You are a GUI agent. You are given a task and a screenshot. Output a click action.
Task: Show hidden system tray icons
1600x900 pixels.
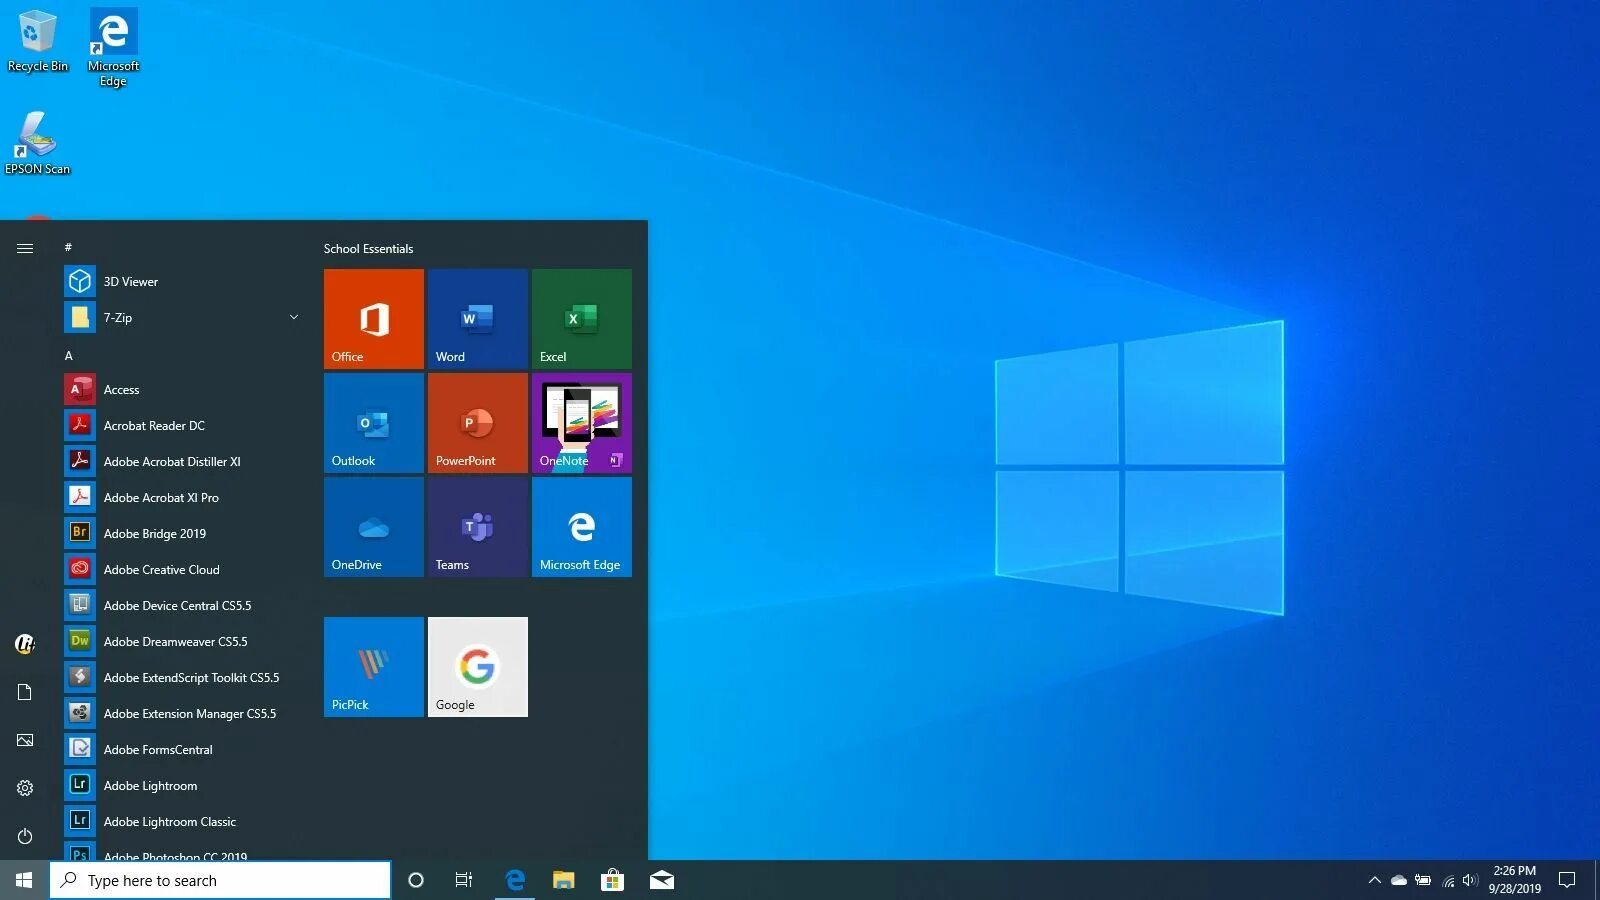pos(1374,880)
